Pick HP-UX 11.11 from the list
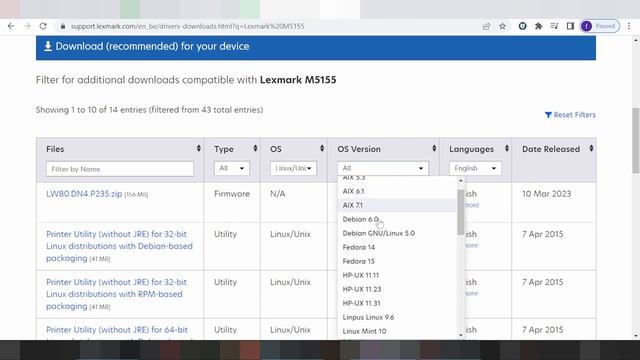This screenshot has width=640, height=360. click(x=397, y=275)
